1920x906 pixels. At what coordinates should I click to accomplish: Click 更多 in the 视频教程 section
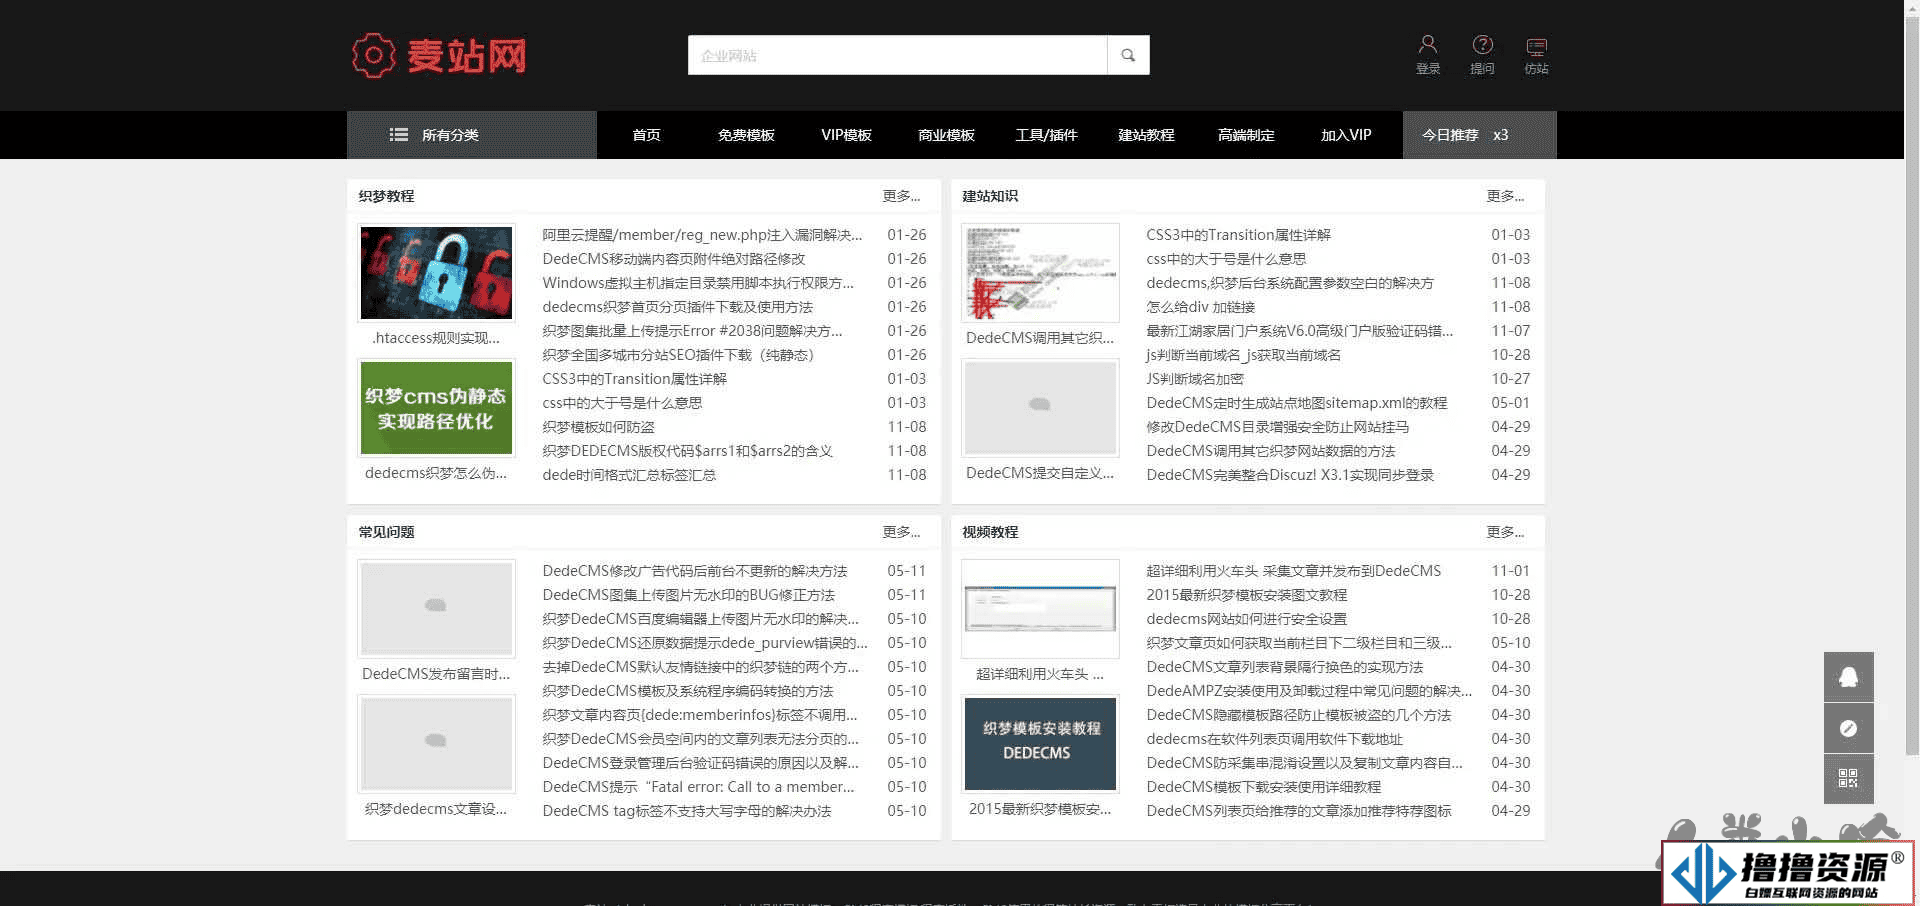pos(1505,532)
